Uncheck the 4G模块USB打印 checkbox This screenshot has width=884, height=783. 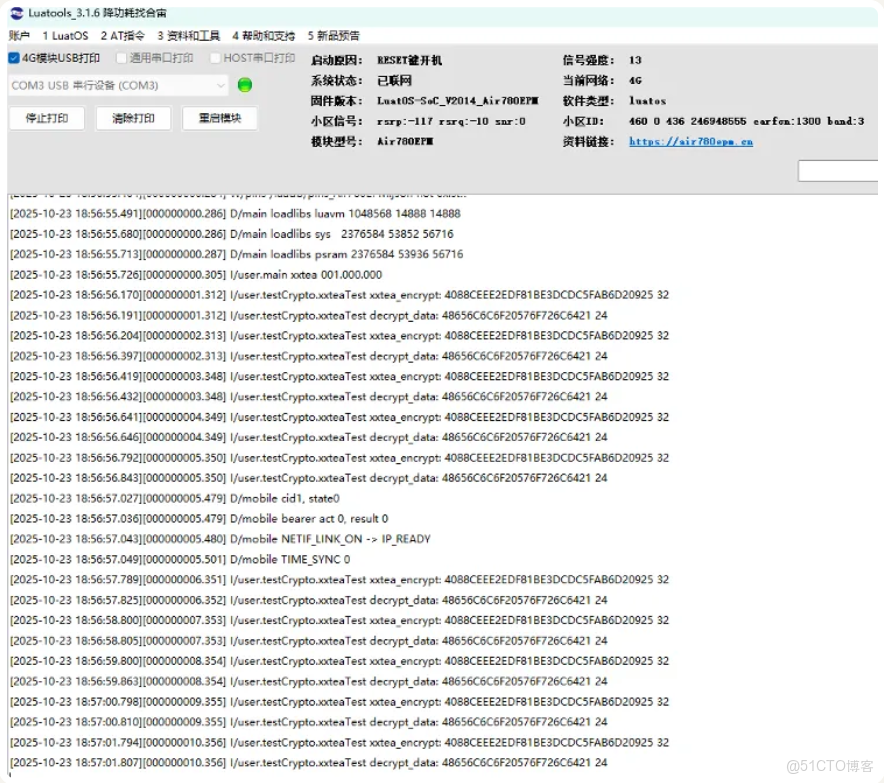point(14,58)
